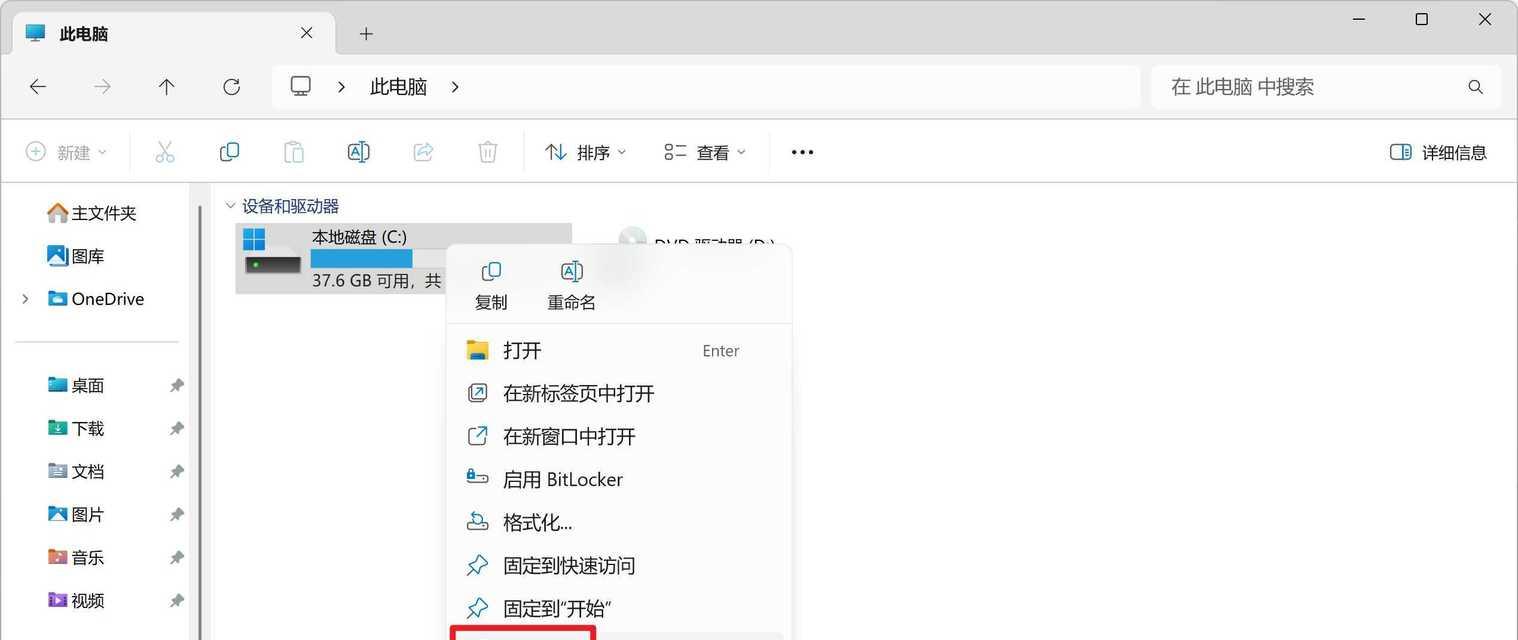Image resolution: width=1518 pixels, height=640 pixels.
Task: Open 图片 folder in the sidebar
Action: point(76,514)
